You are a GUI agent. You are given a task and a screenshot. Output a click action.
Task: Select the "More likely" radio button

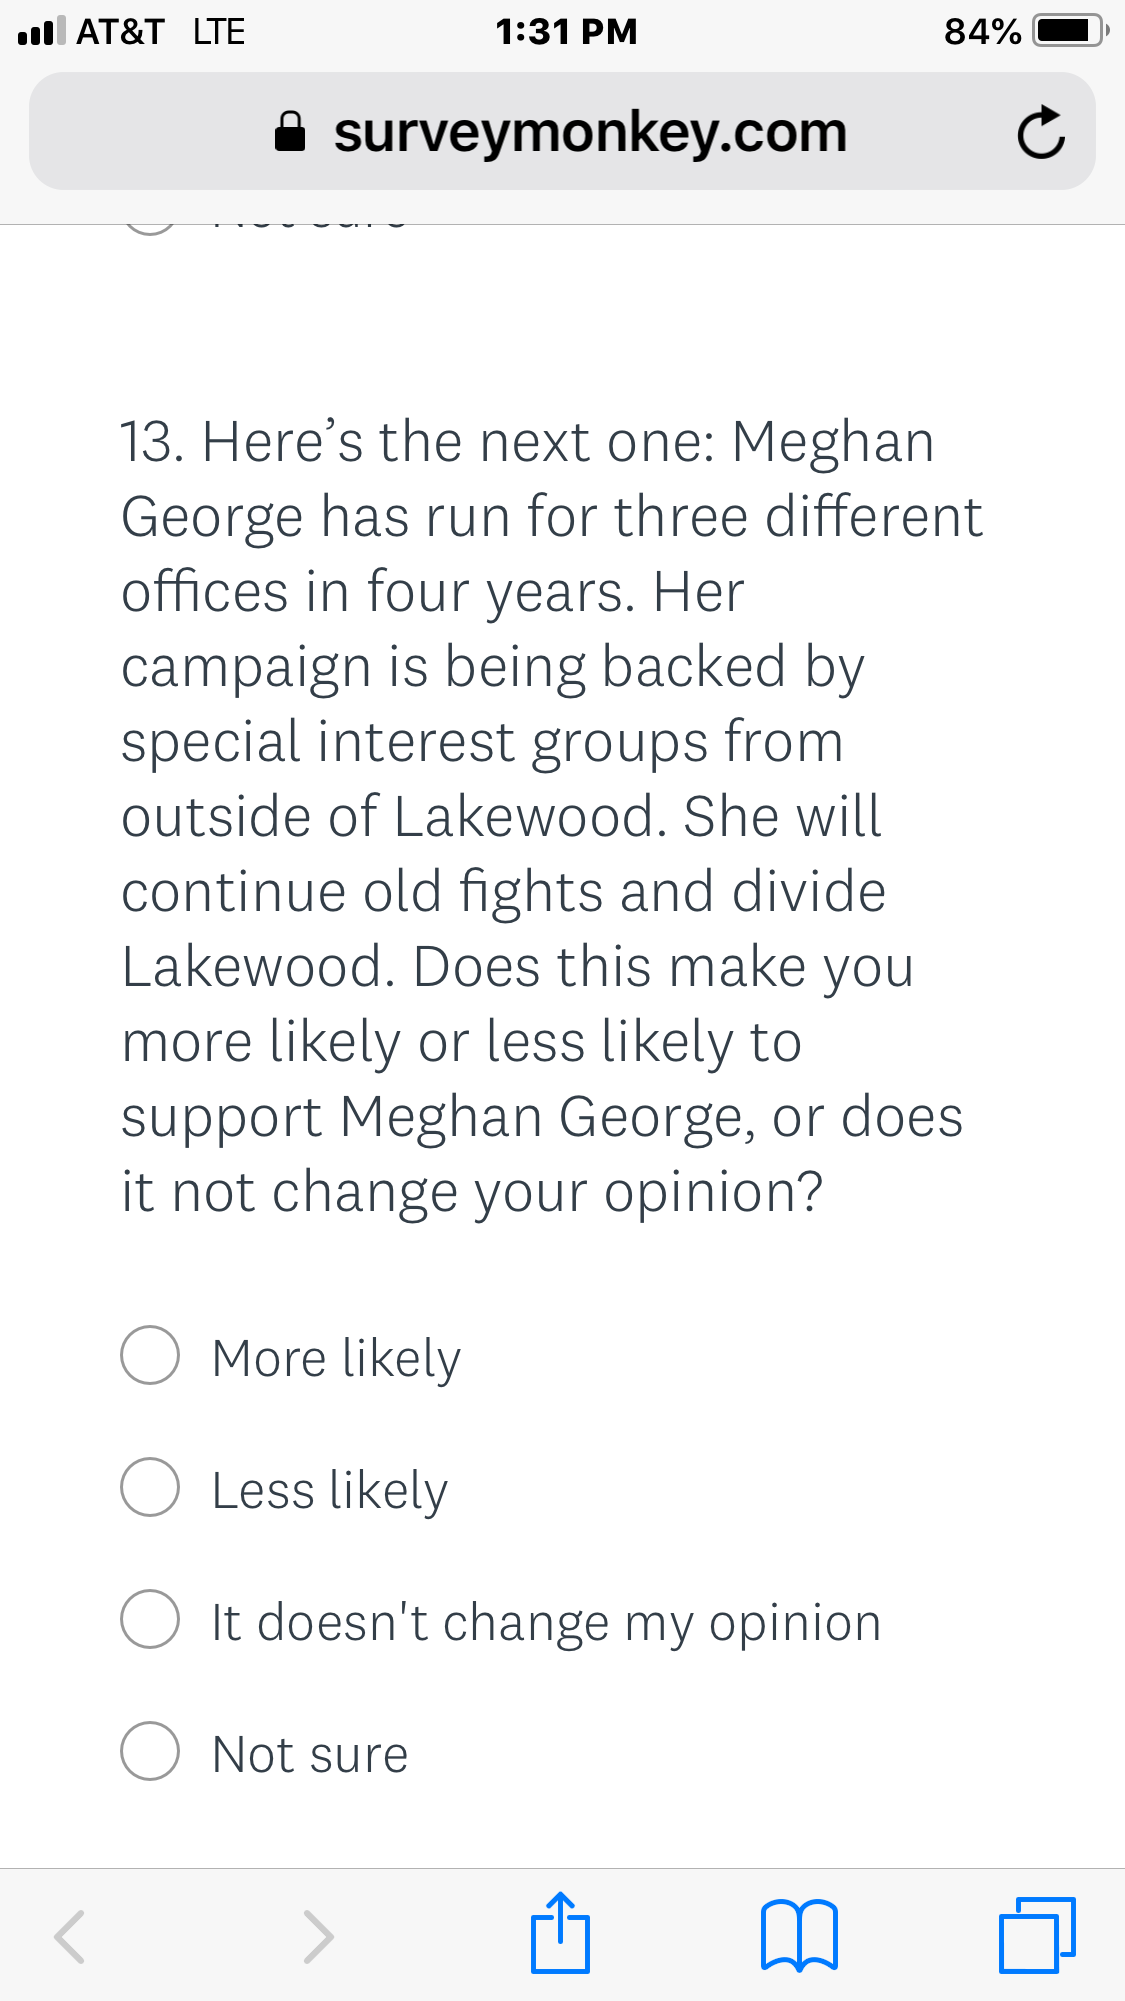coord(150,1356)
